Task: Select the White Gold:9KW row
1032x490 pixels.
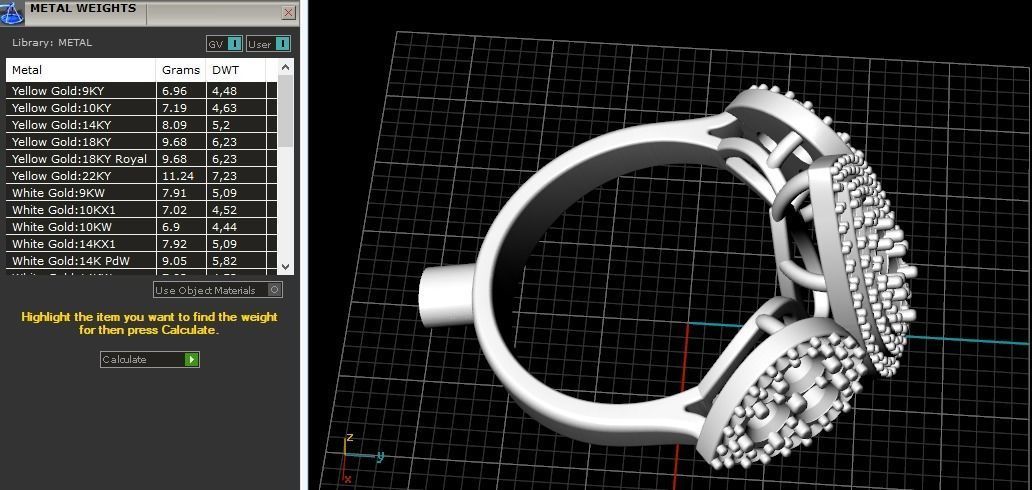Action: [x=142, y=193]
